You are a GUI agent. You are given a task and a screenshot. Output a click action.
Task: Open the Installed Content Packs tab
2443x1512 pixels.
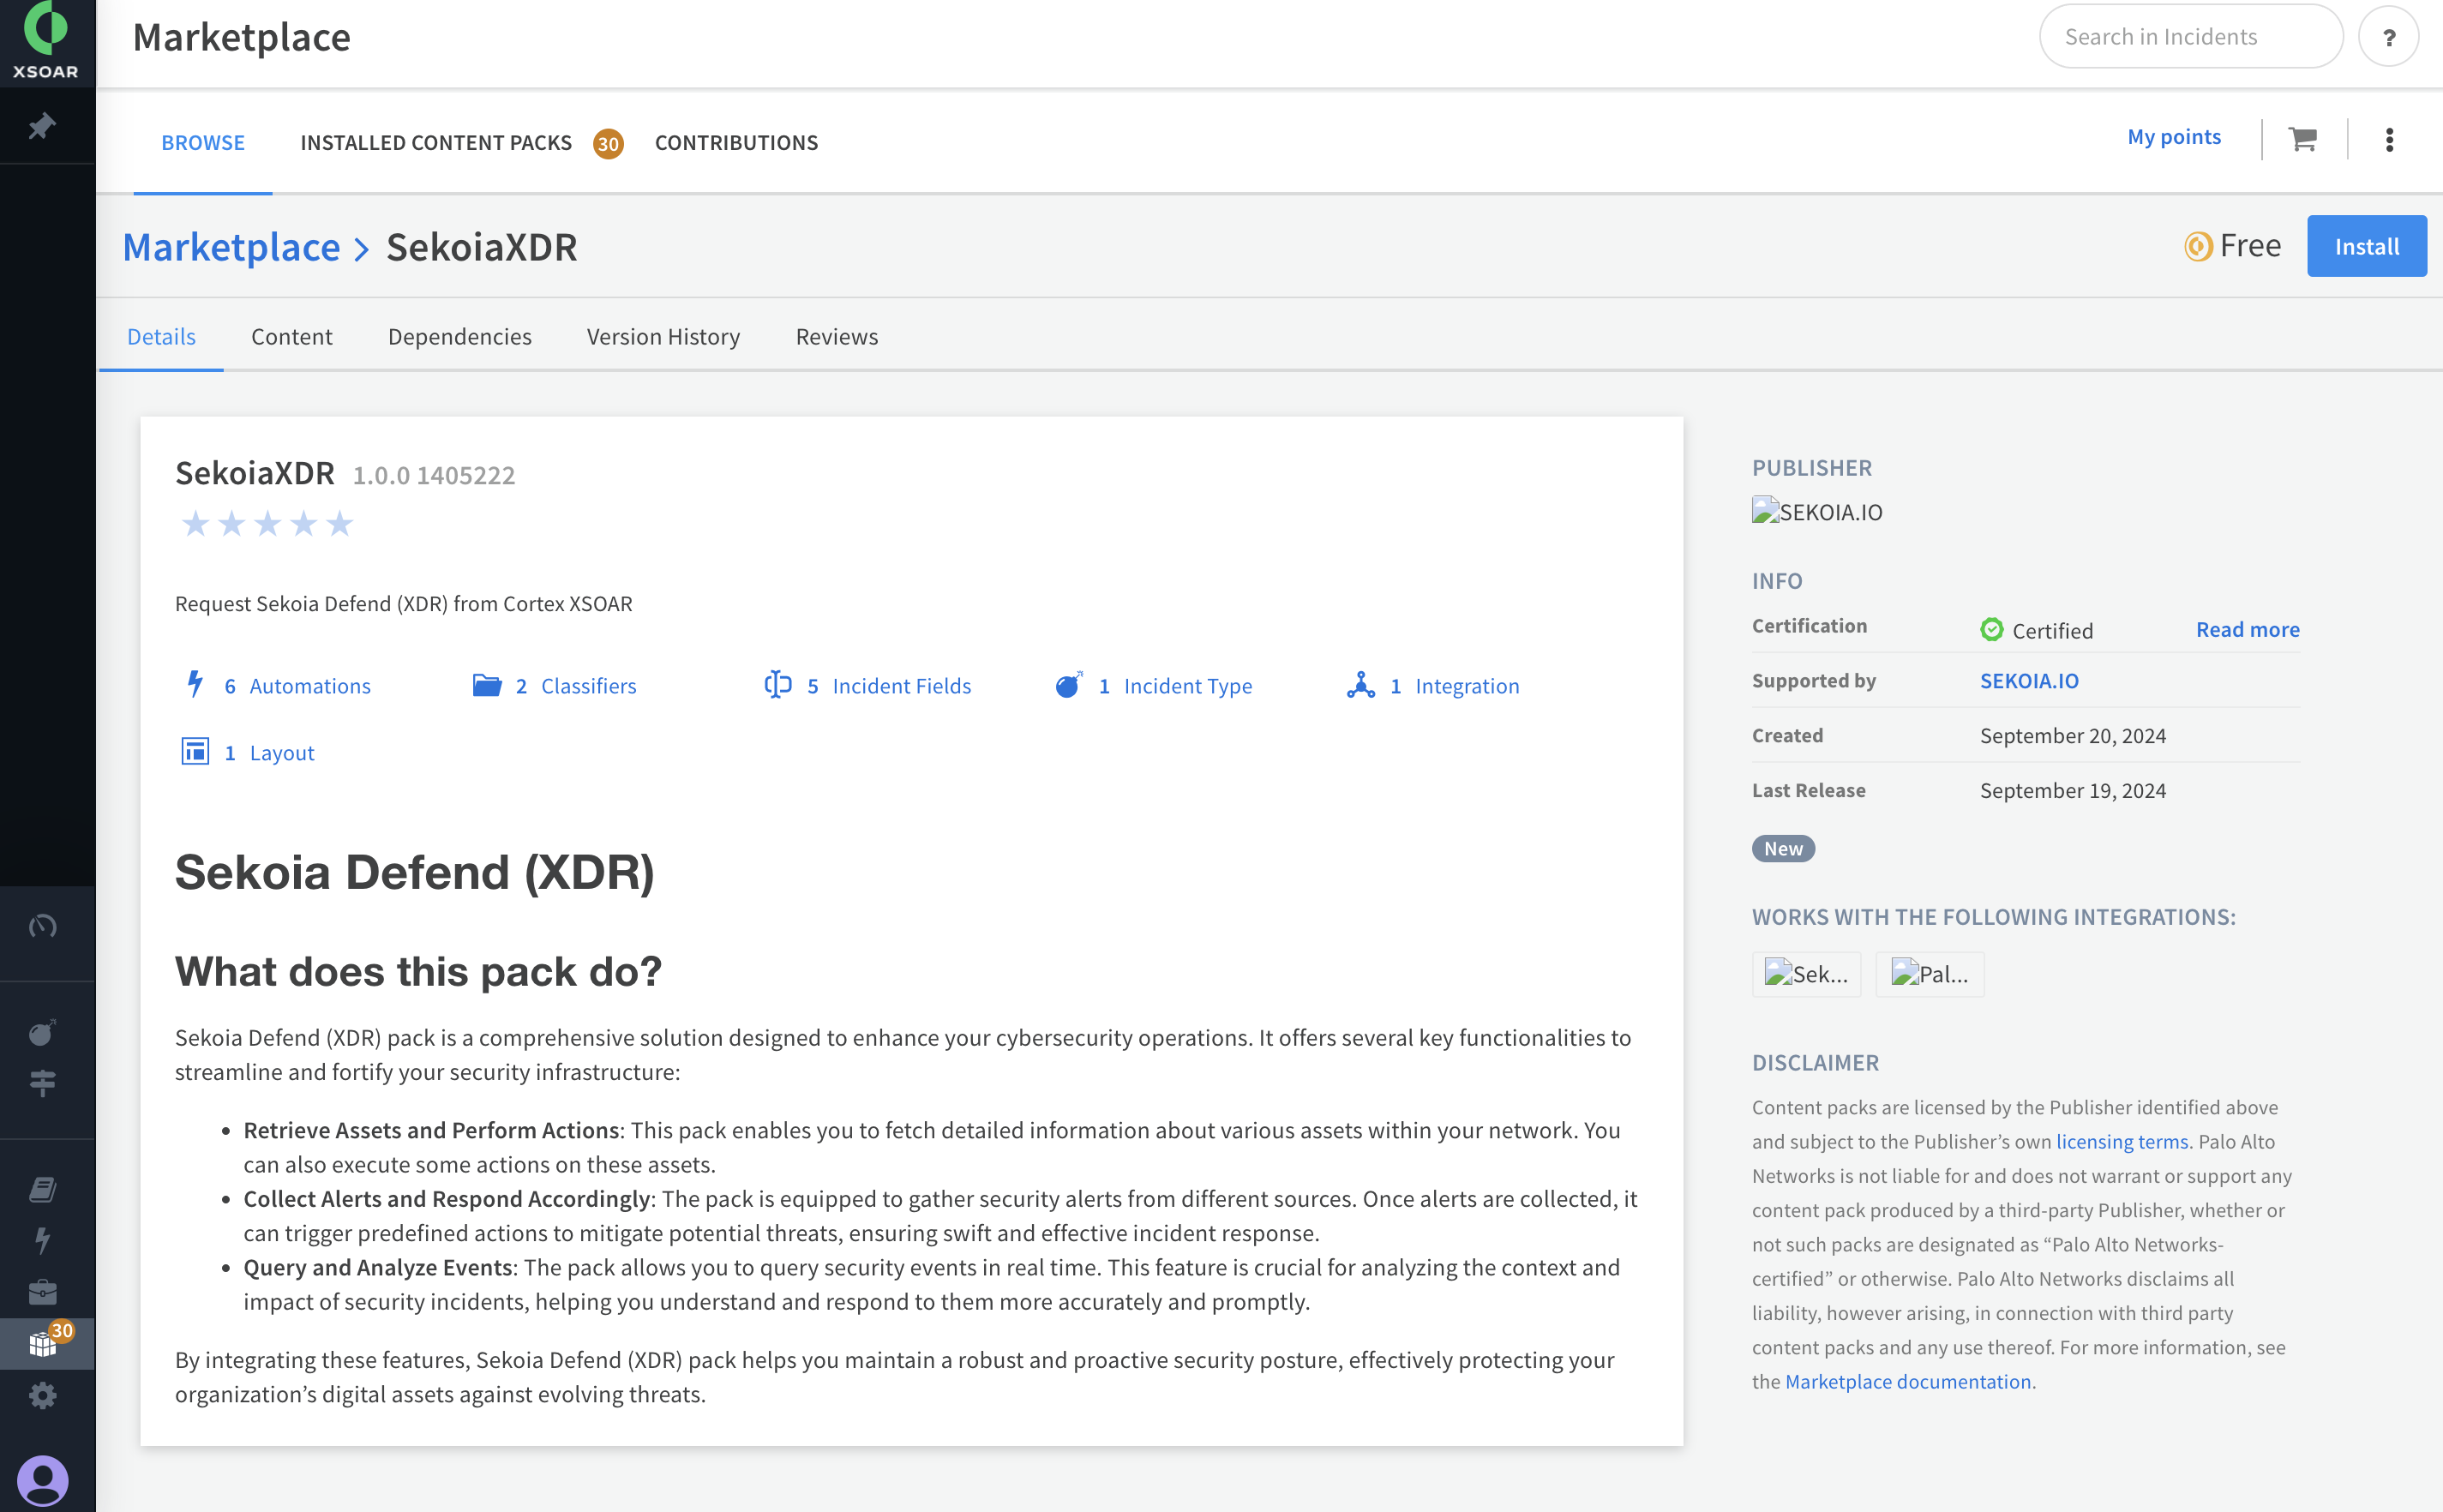point(436,143)
